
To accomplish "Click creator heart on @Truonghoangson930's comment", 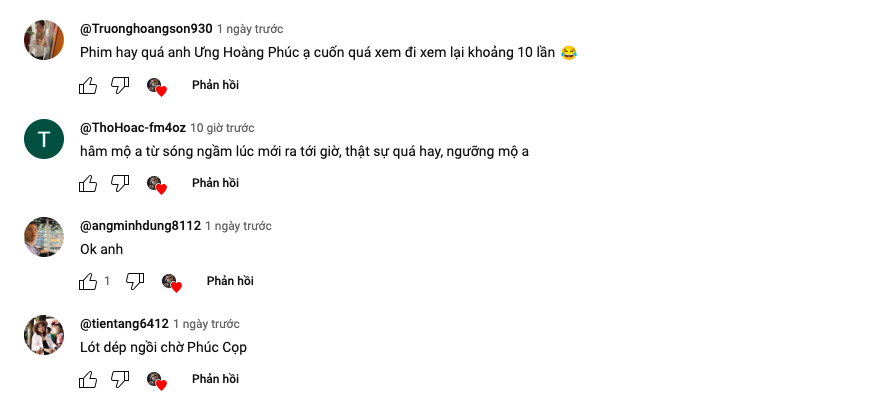I will point(156,86).
